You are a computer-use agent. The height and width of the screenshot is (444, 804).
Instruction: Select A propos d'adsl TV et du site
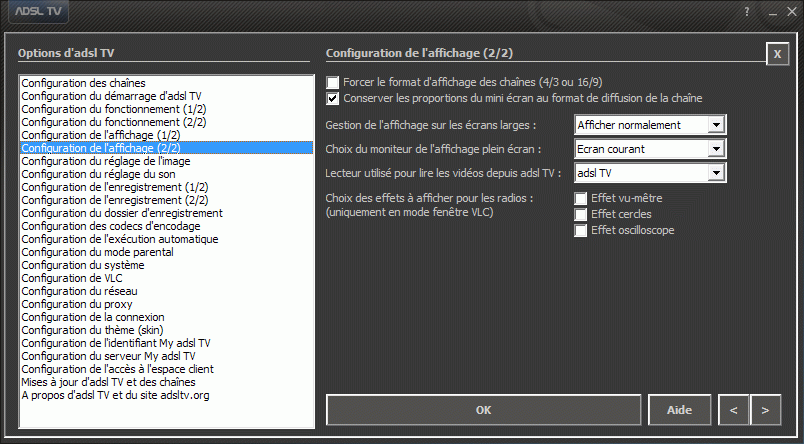pos(167,395)
